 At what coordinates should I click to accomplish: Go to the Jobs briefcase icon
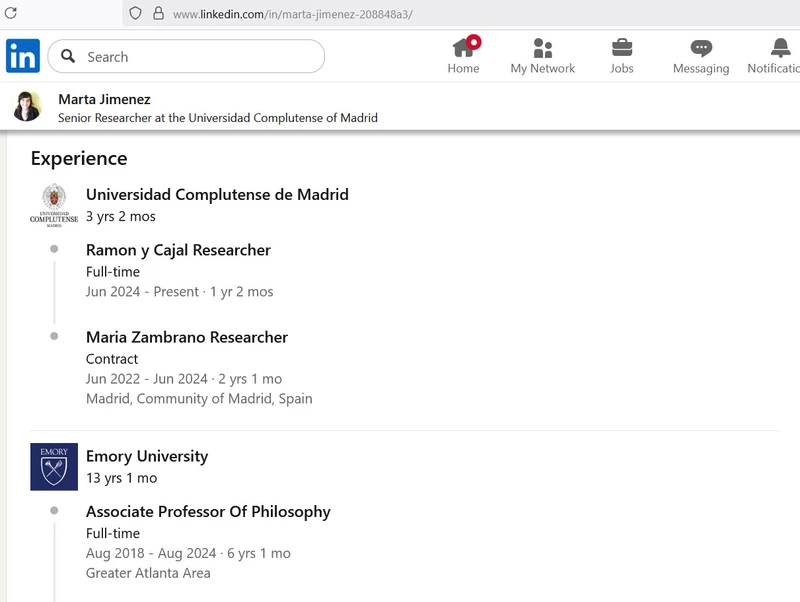[622, 48]
